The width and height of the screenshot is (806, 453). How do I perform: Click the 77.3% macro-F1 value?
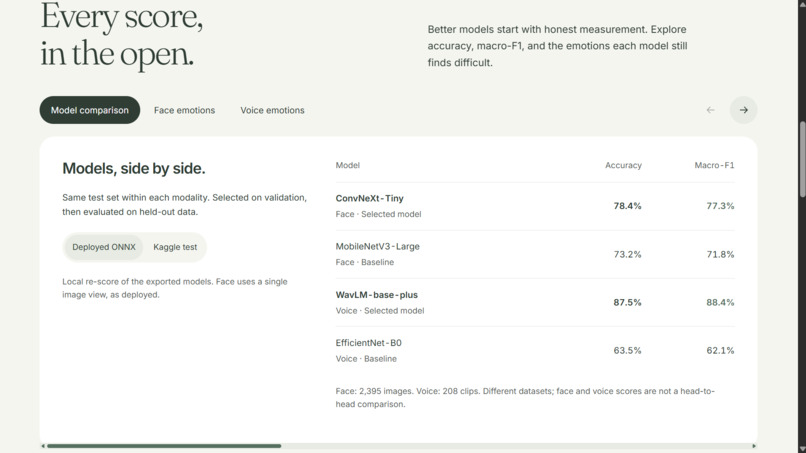coord(720,206)
